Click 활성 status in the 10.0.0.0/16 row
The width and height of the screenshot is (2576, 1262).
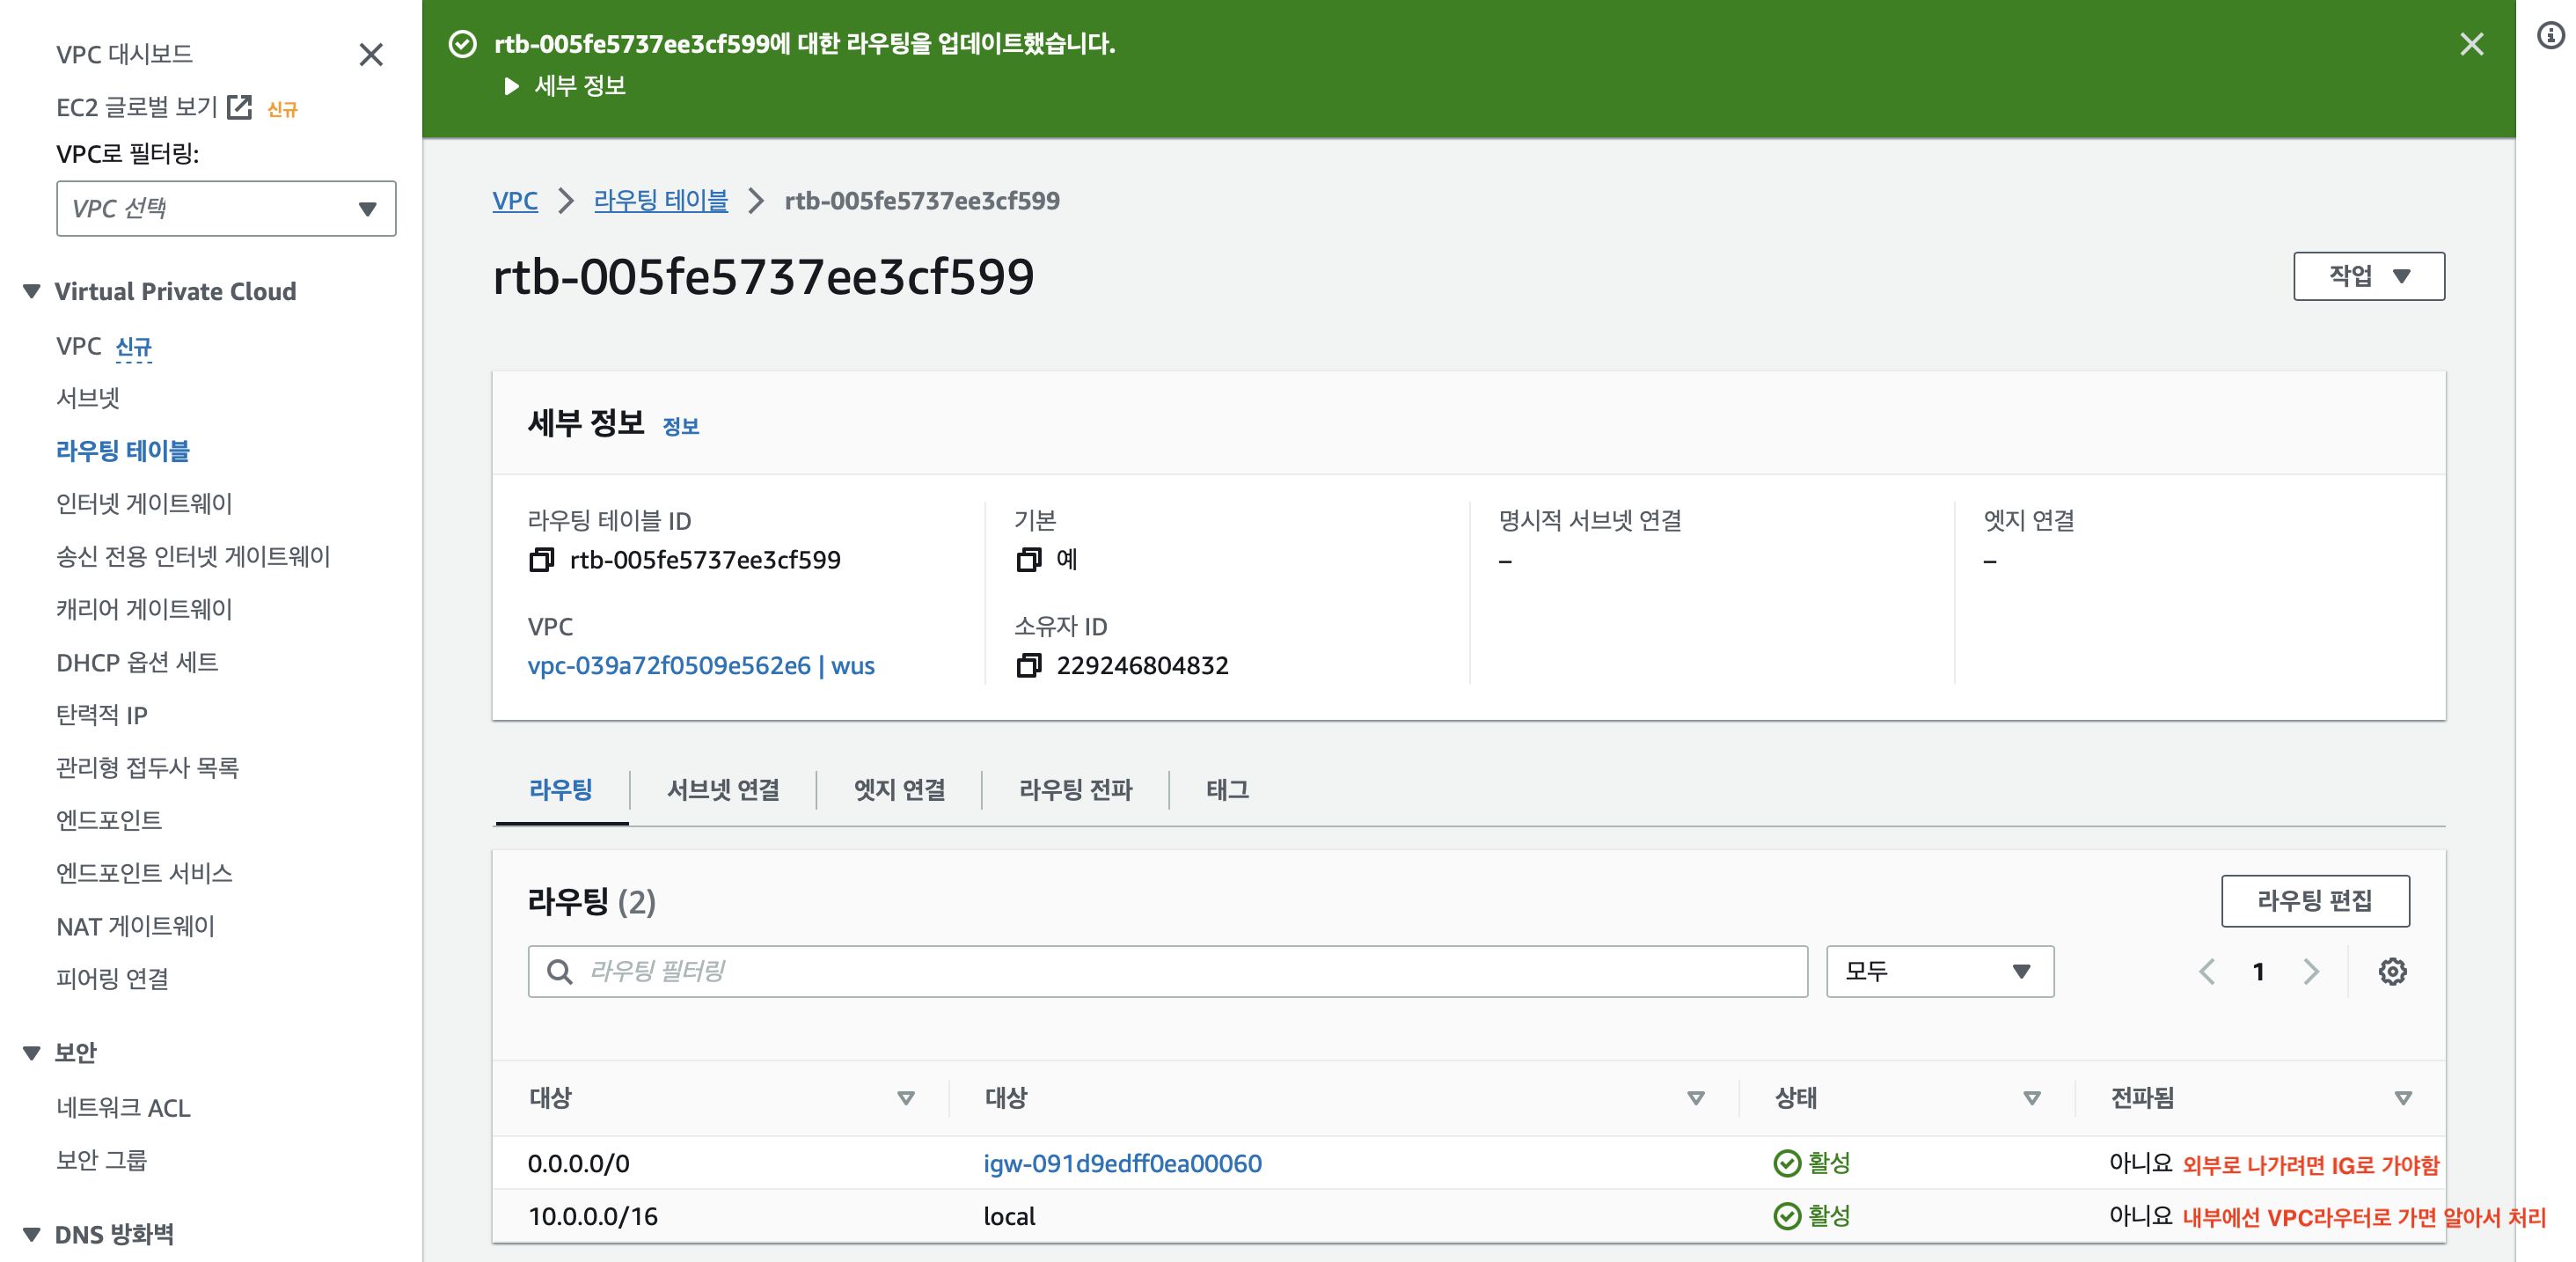click(x=1811, y=1216)
